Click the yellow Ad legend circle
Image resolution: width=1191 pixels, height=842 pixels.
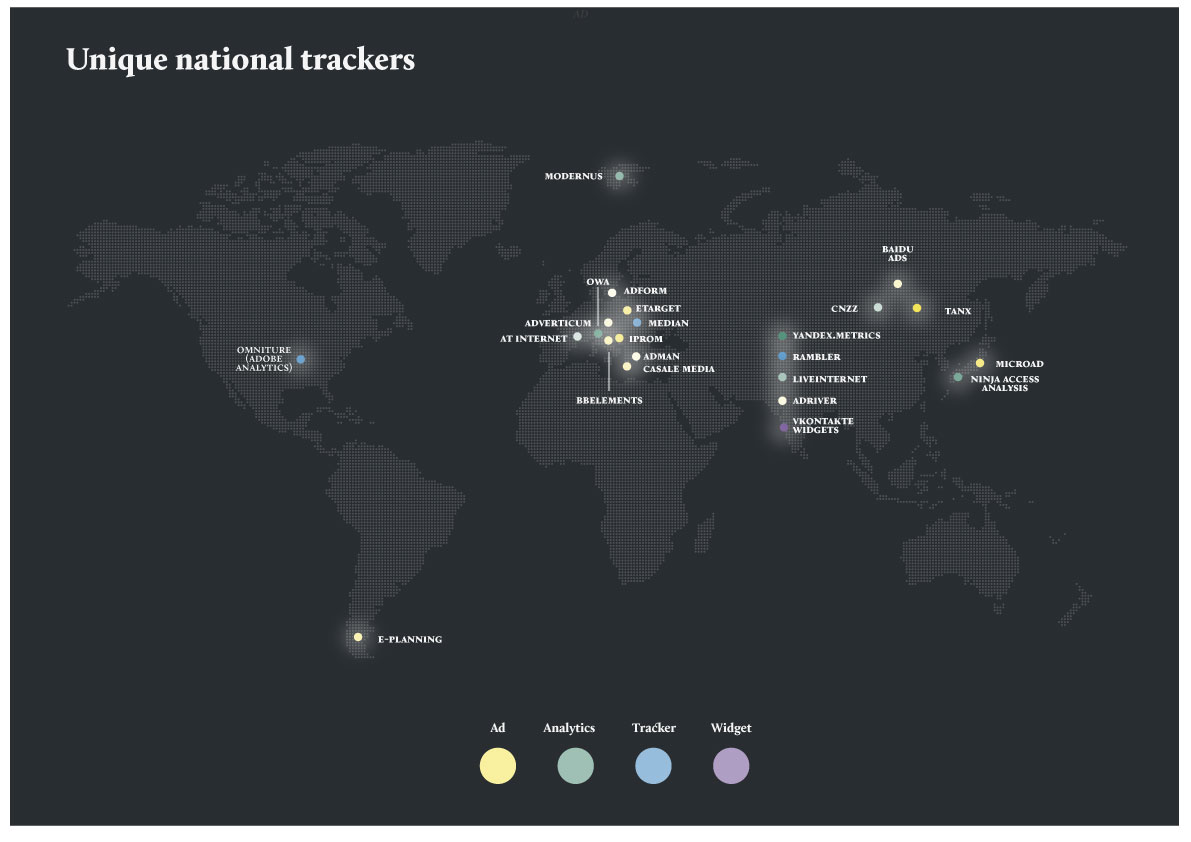(498, 765)
